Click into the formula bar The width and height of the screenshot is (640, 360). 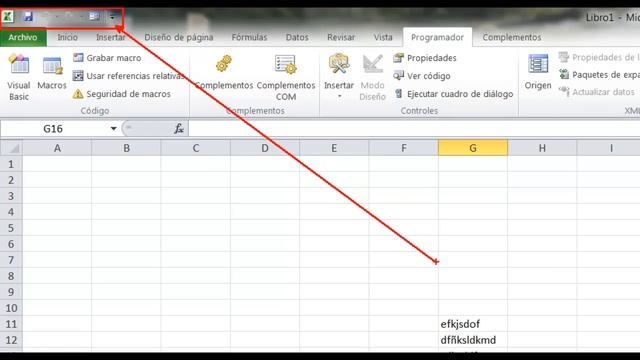[x=414, y=129]
